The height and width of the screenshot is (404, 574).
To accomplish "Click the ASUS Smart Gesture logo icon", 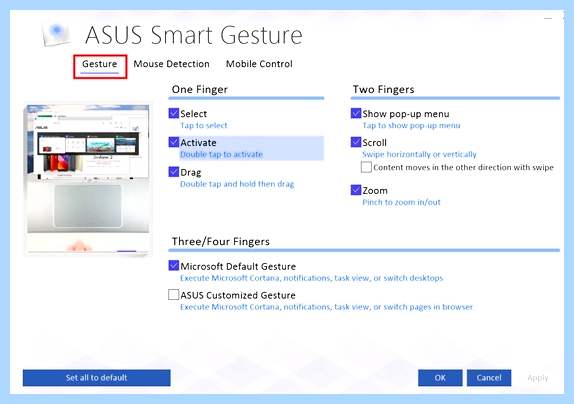I will click(x=56, y=34).
